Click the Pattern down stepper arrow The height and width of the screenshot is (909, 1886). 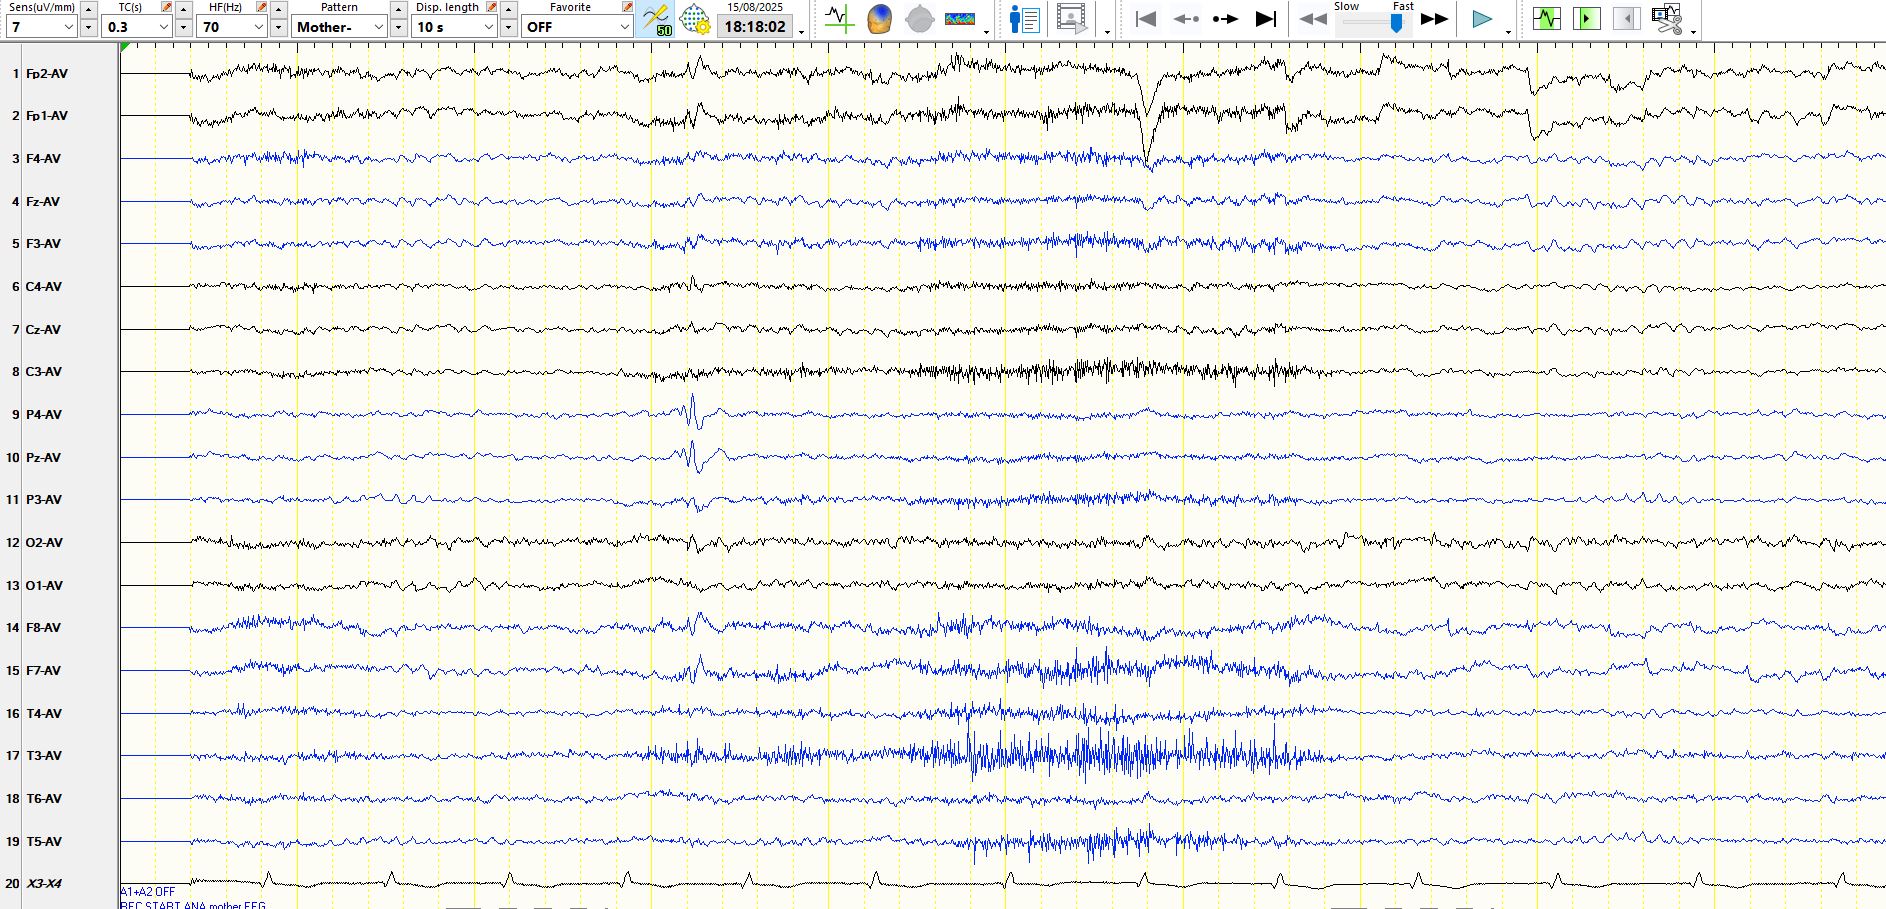pos(399,27)
